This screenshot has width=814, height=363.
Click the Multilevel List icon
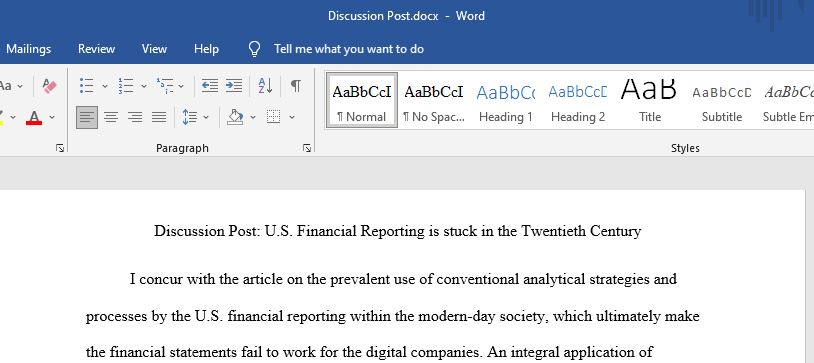(x=165, y=86)
